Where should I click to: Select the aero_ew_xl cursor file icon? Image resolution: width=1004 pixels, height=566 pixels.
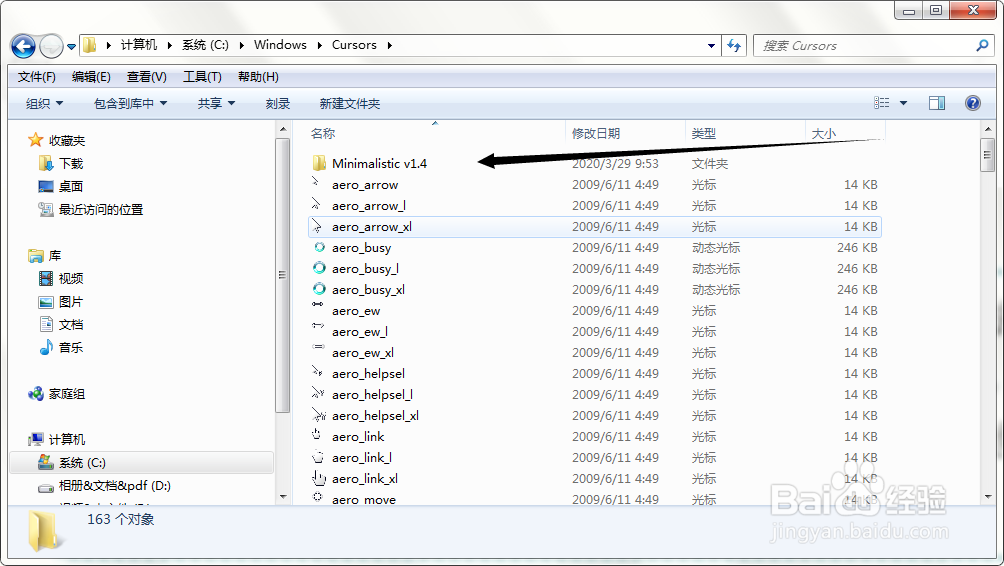[x=318, y=346]
